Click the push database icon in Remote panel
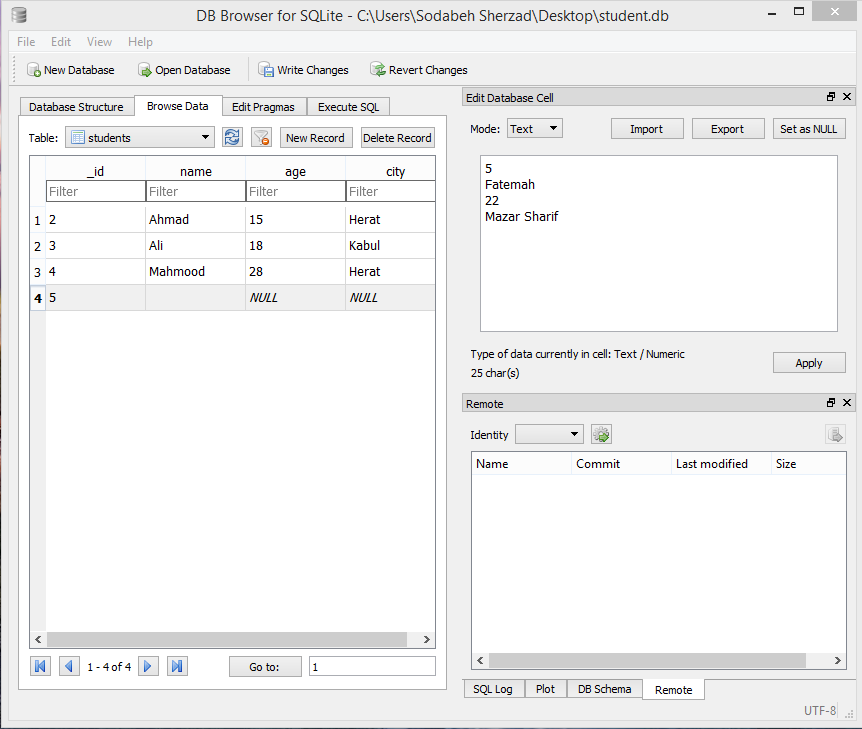 click(x=835, y=434)
